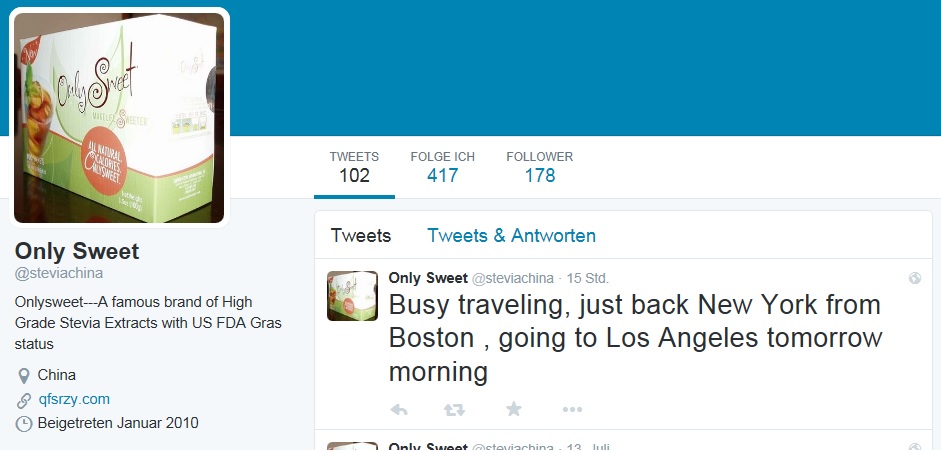Image resolution: width=941 pixels, height=452 pixels.
Task: Click the location pin icon beside China
Action: pos(24,376)
